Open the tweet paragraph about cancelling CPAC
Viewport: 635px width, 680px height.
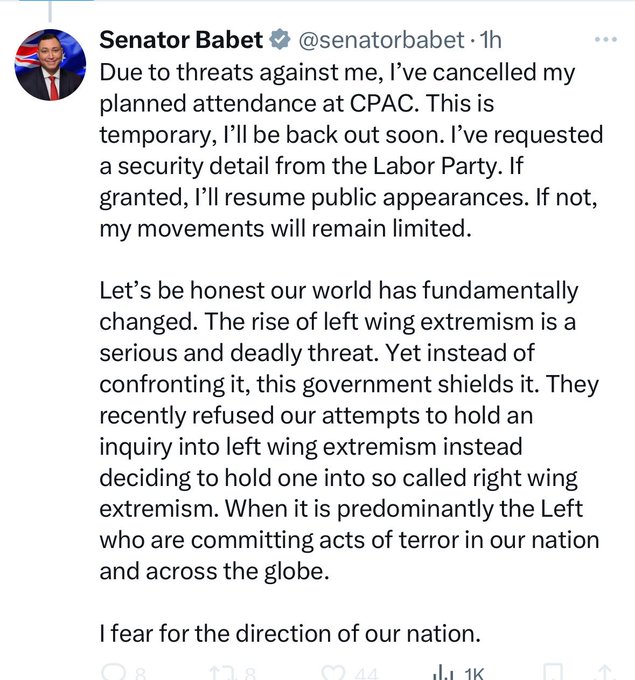[351, 150]
